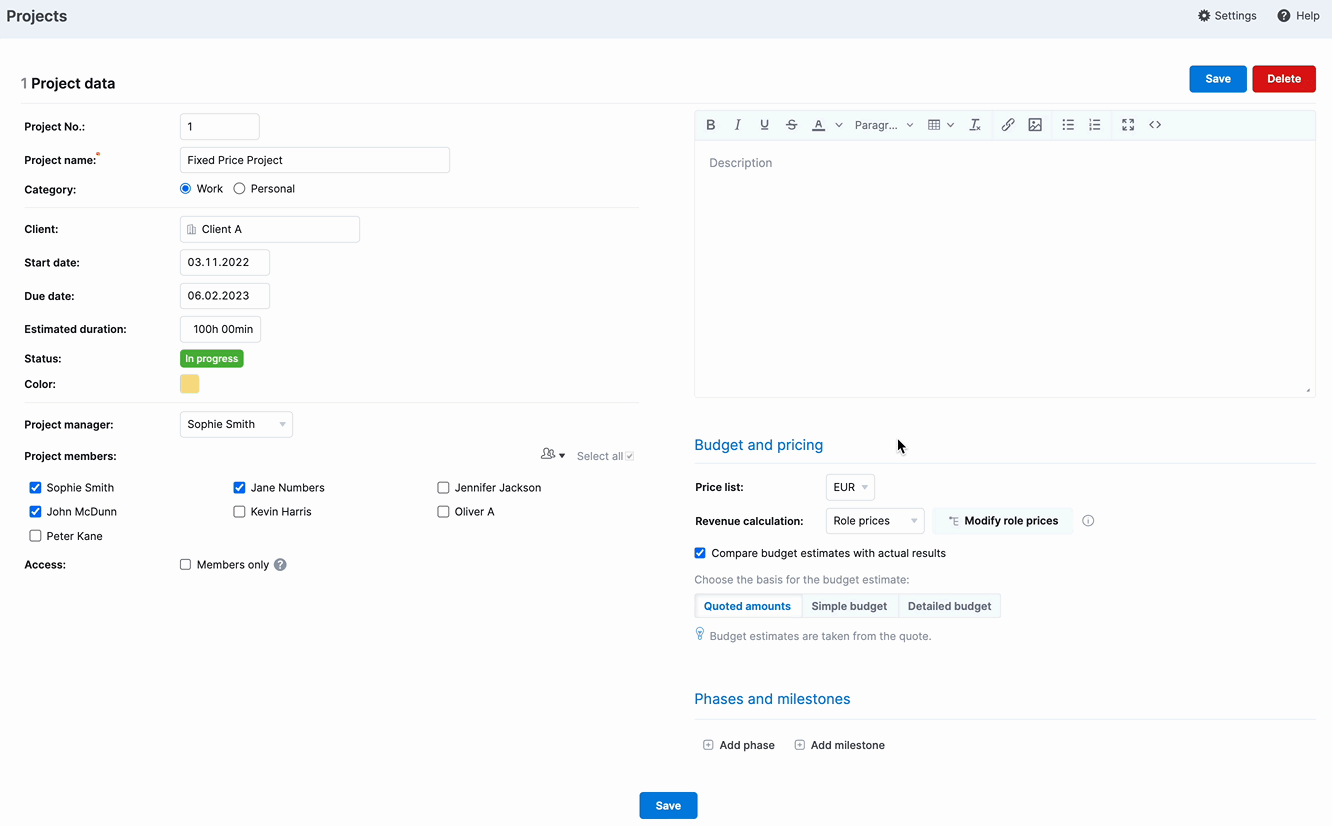
Task: Open the Project manager dropdown
Action: 236,424
